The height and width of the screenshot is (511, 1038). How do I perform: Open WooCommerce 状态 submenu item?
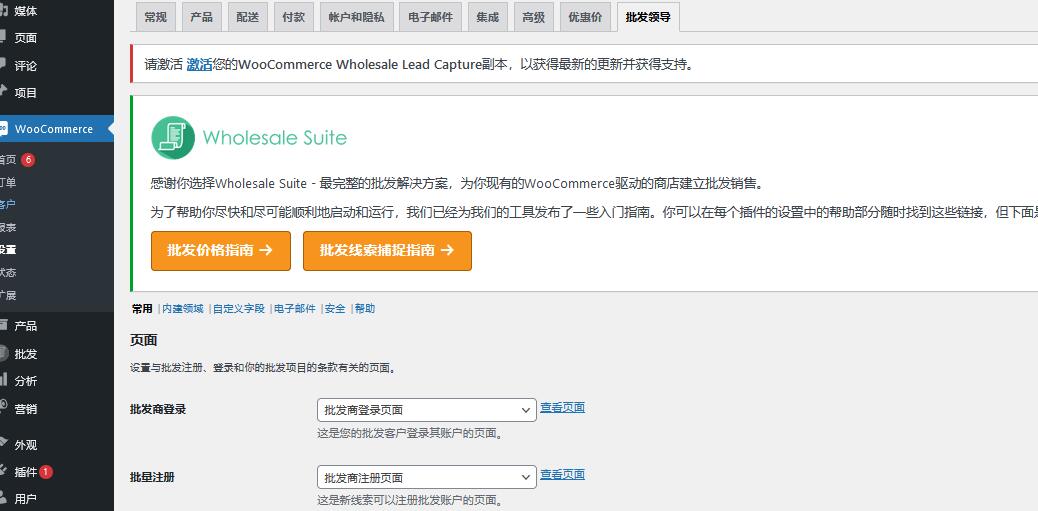coord(8,272)
